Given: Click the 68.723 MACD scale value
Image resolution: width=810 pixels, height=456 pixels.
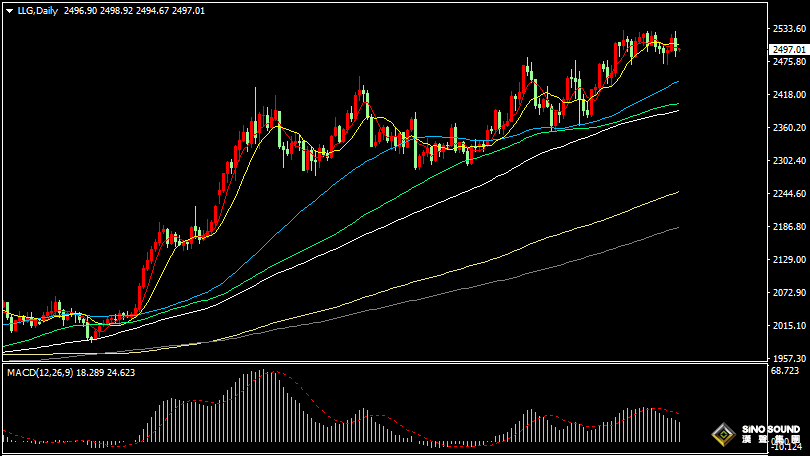Looking at the screenshot, I should click(788, 371).
